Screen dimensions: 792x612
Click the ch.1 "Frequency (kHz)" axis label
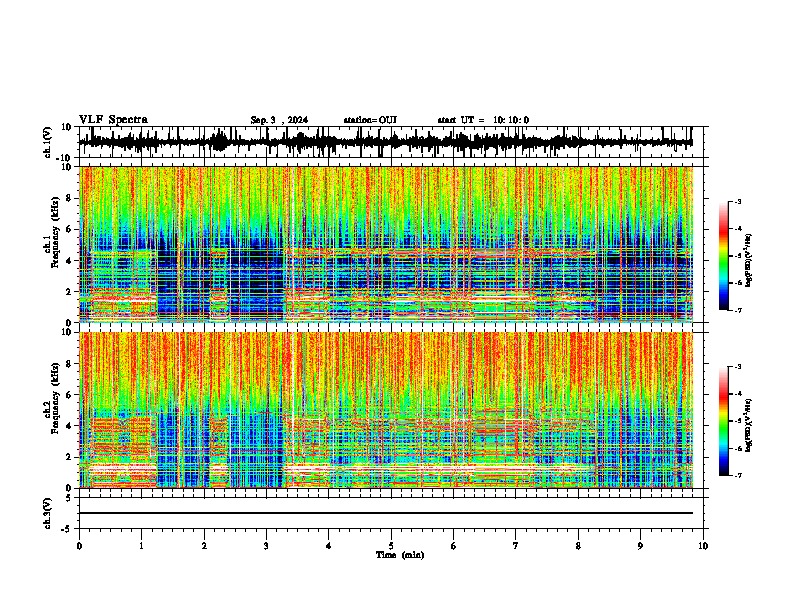tap(55, 233)
